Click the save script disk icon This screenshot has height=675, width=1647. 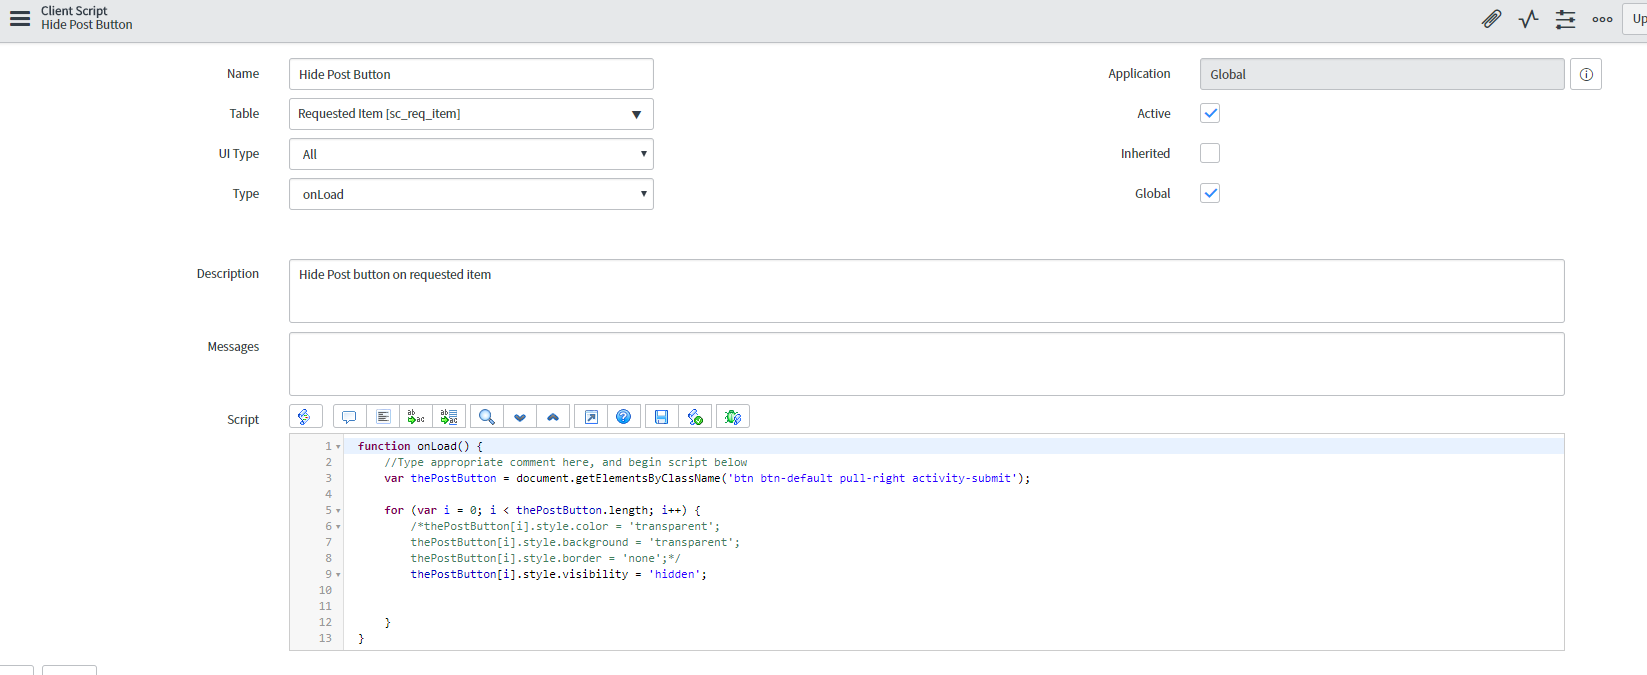coord(661,417)
